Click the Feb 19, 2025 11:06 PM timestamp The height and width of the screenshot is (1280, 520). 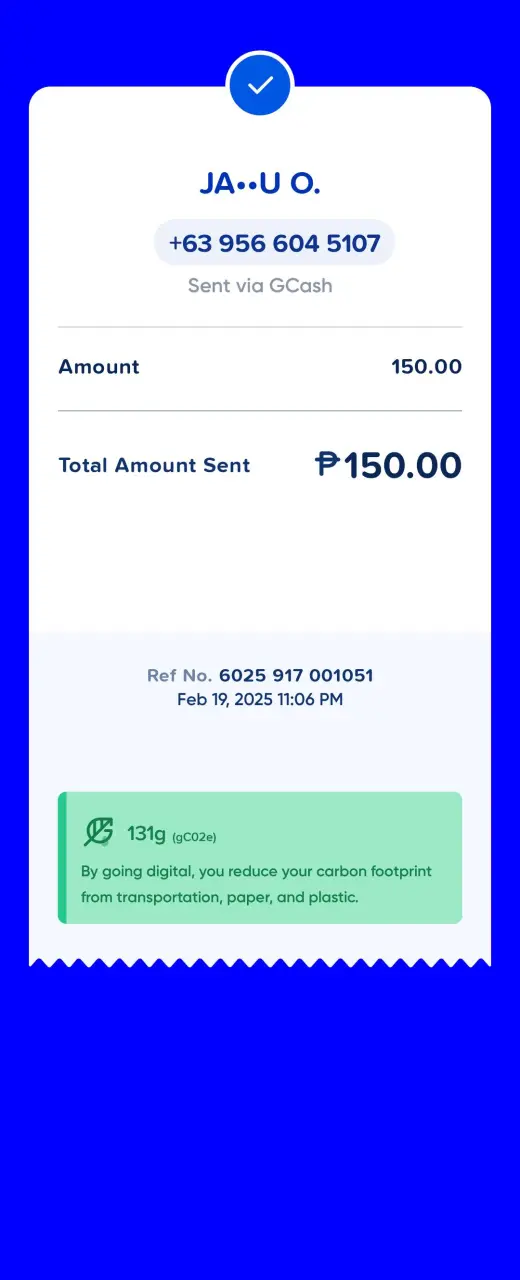(x=260, y=700)
